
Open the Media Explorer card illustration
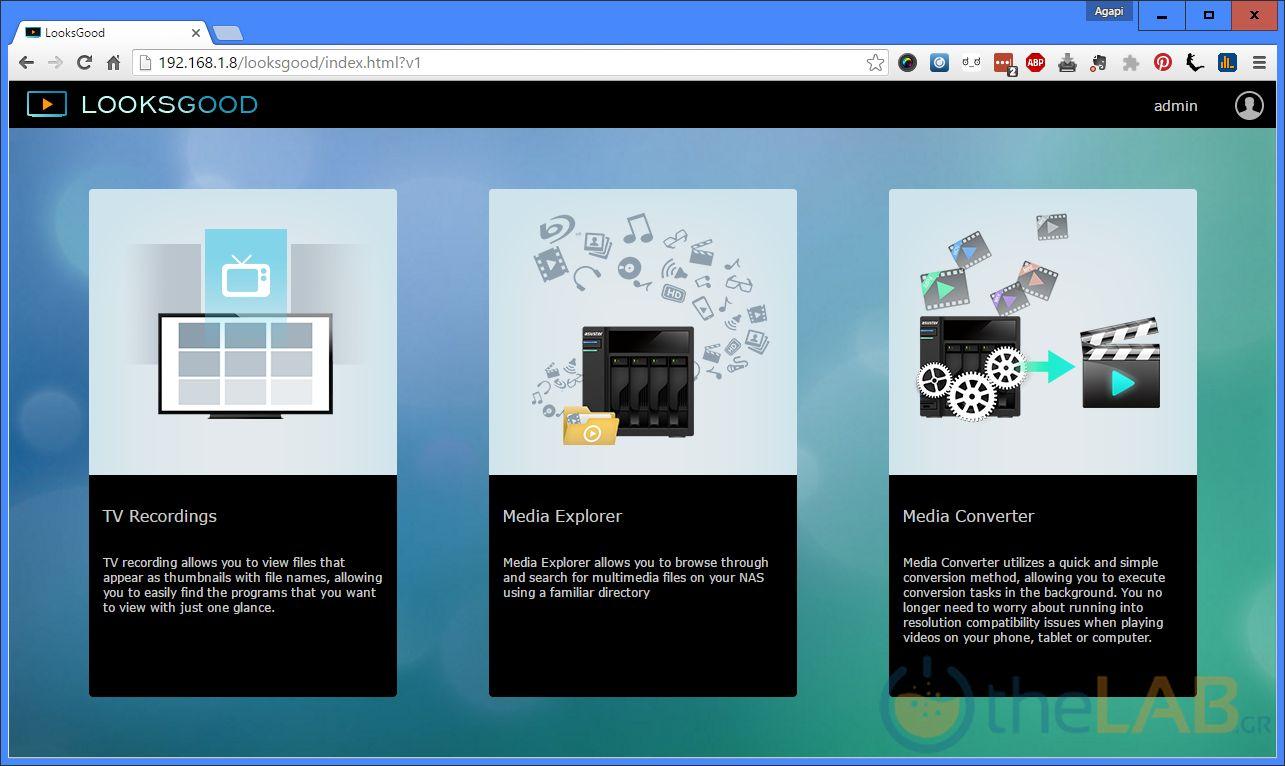(x=643, y=332)
